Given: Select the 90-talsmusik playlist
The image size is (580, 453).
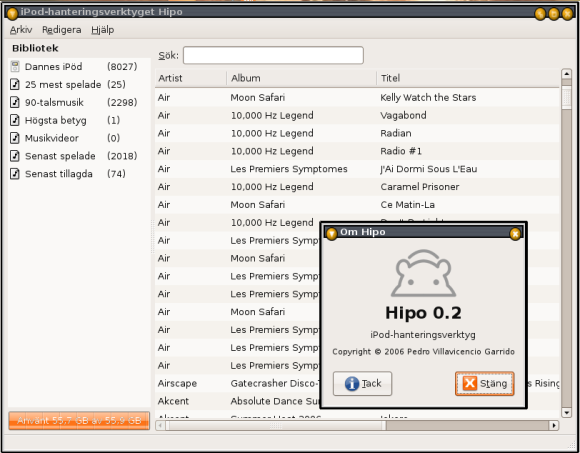Looking at the screenshot, I should pyautogui.click(x=79, y=102).
